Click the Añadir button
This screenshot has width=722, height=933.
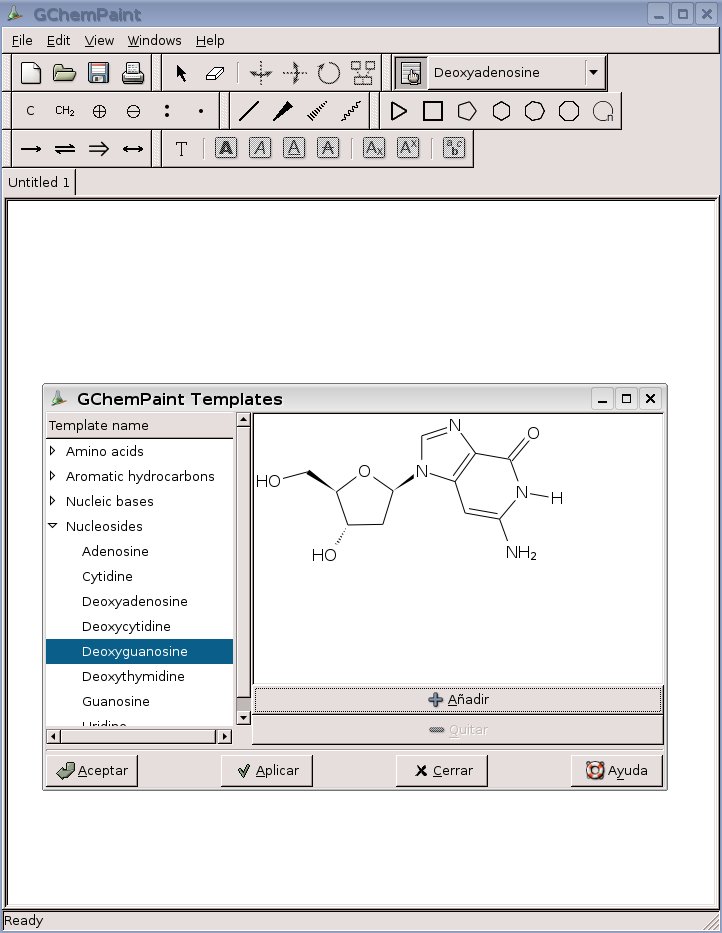[x=457, y=700]
